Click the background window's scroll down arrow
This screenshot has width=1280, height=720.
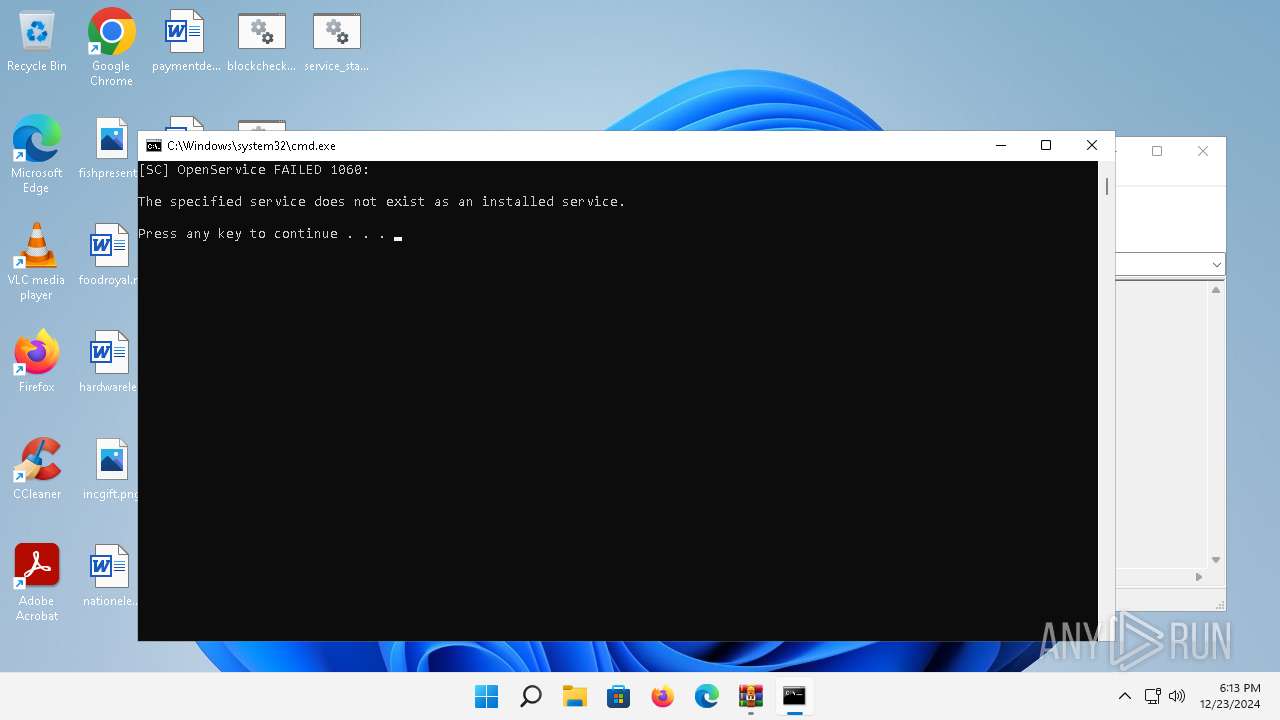pos(1216,560)
